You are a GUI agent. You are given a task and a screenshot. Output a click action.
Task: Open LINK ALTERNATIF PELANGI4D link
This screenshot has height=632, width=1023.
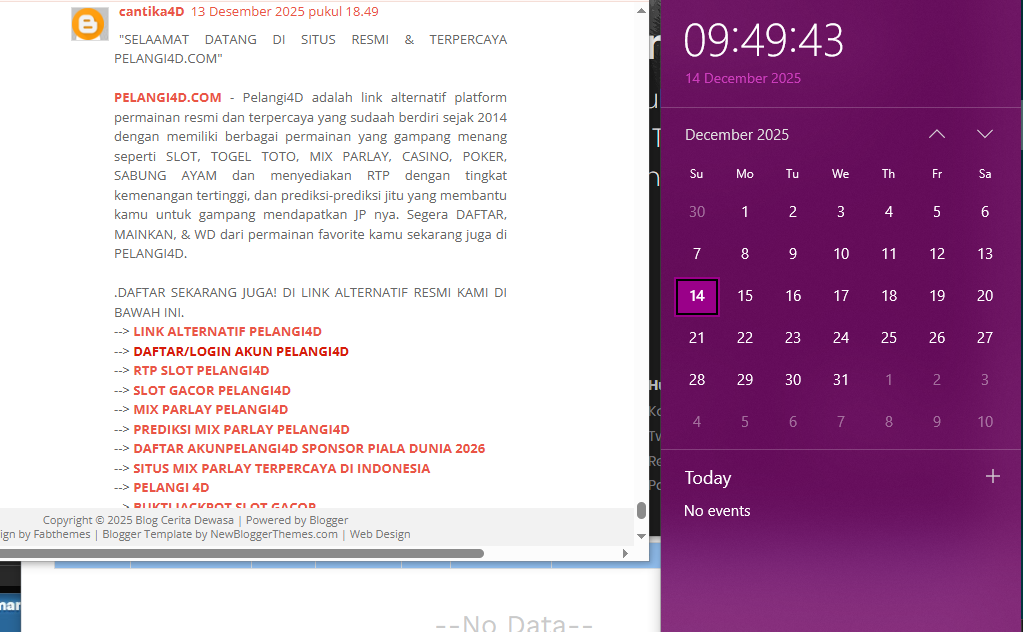(x=227, y=332)
